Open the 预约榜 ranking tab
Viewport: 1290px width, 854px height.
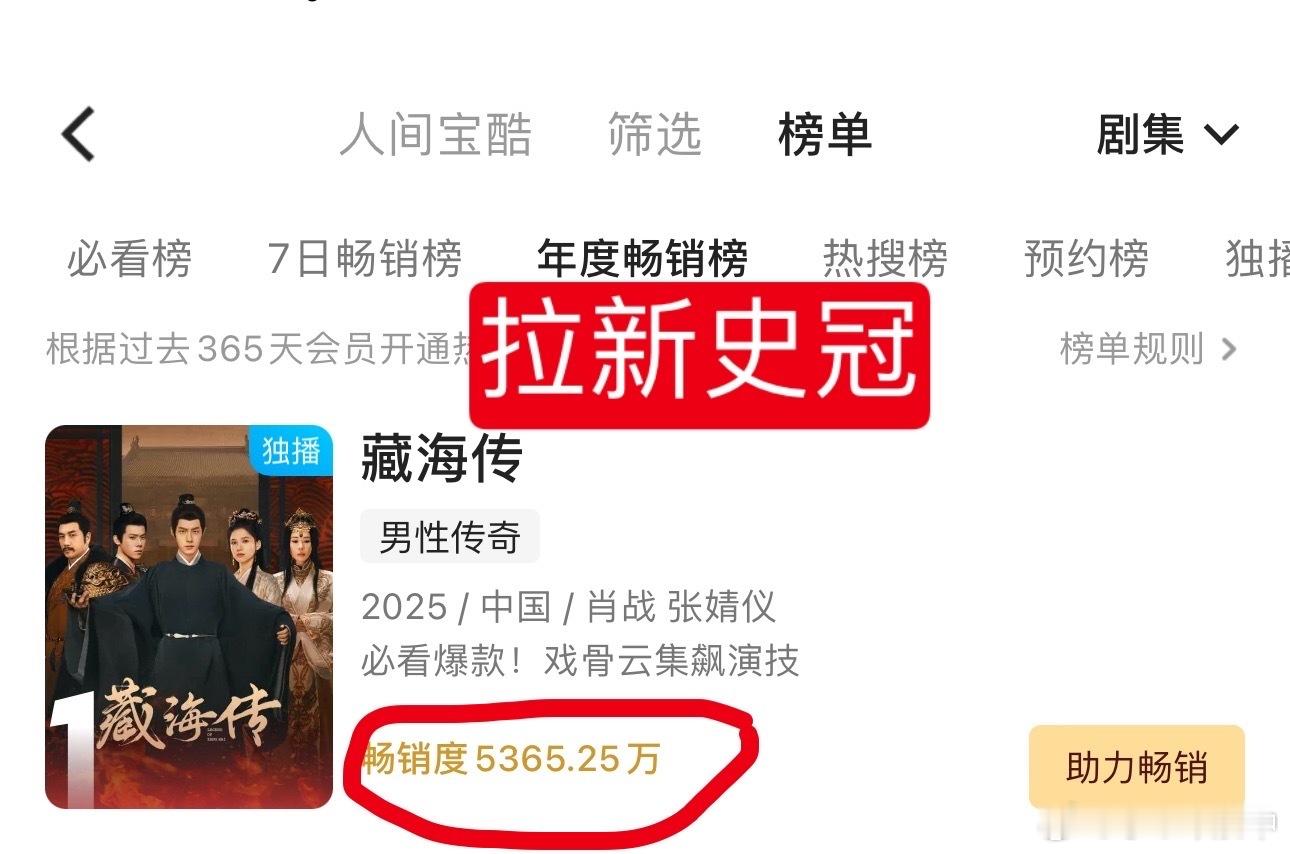(x=1086, y=260)
